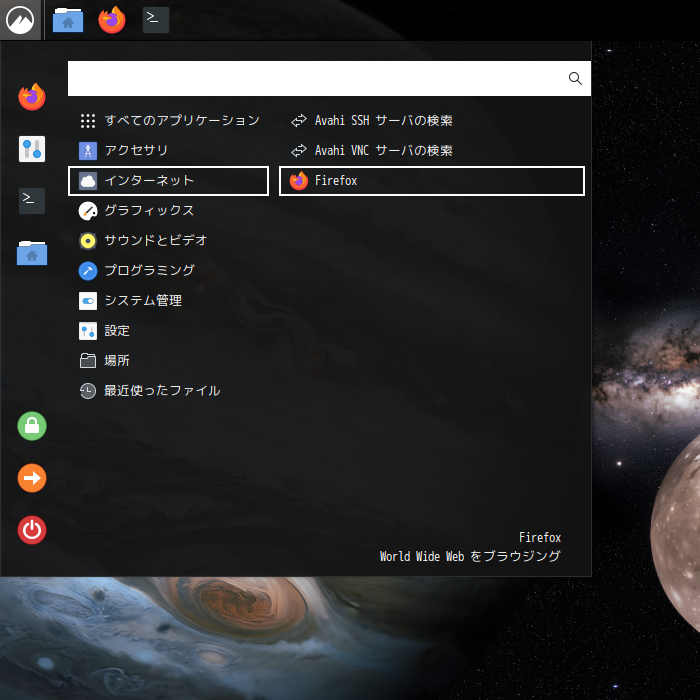Click the グラフィックス paintbrush icon

click(x=88, y=211)
